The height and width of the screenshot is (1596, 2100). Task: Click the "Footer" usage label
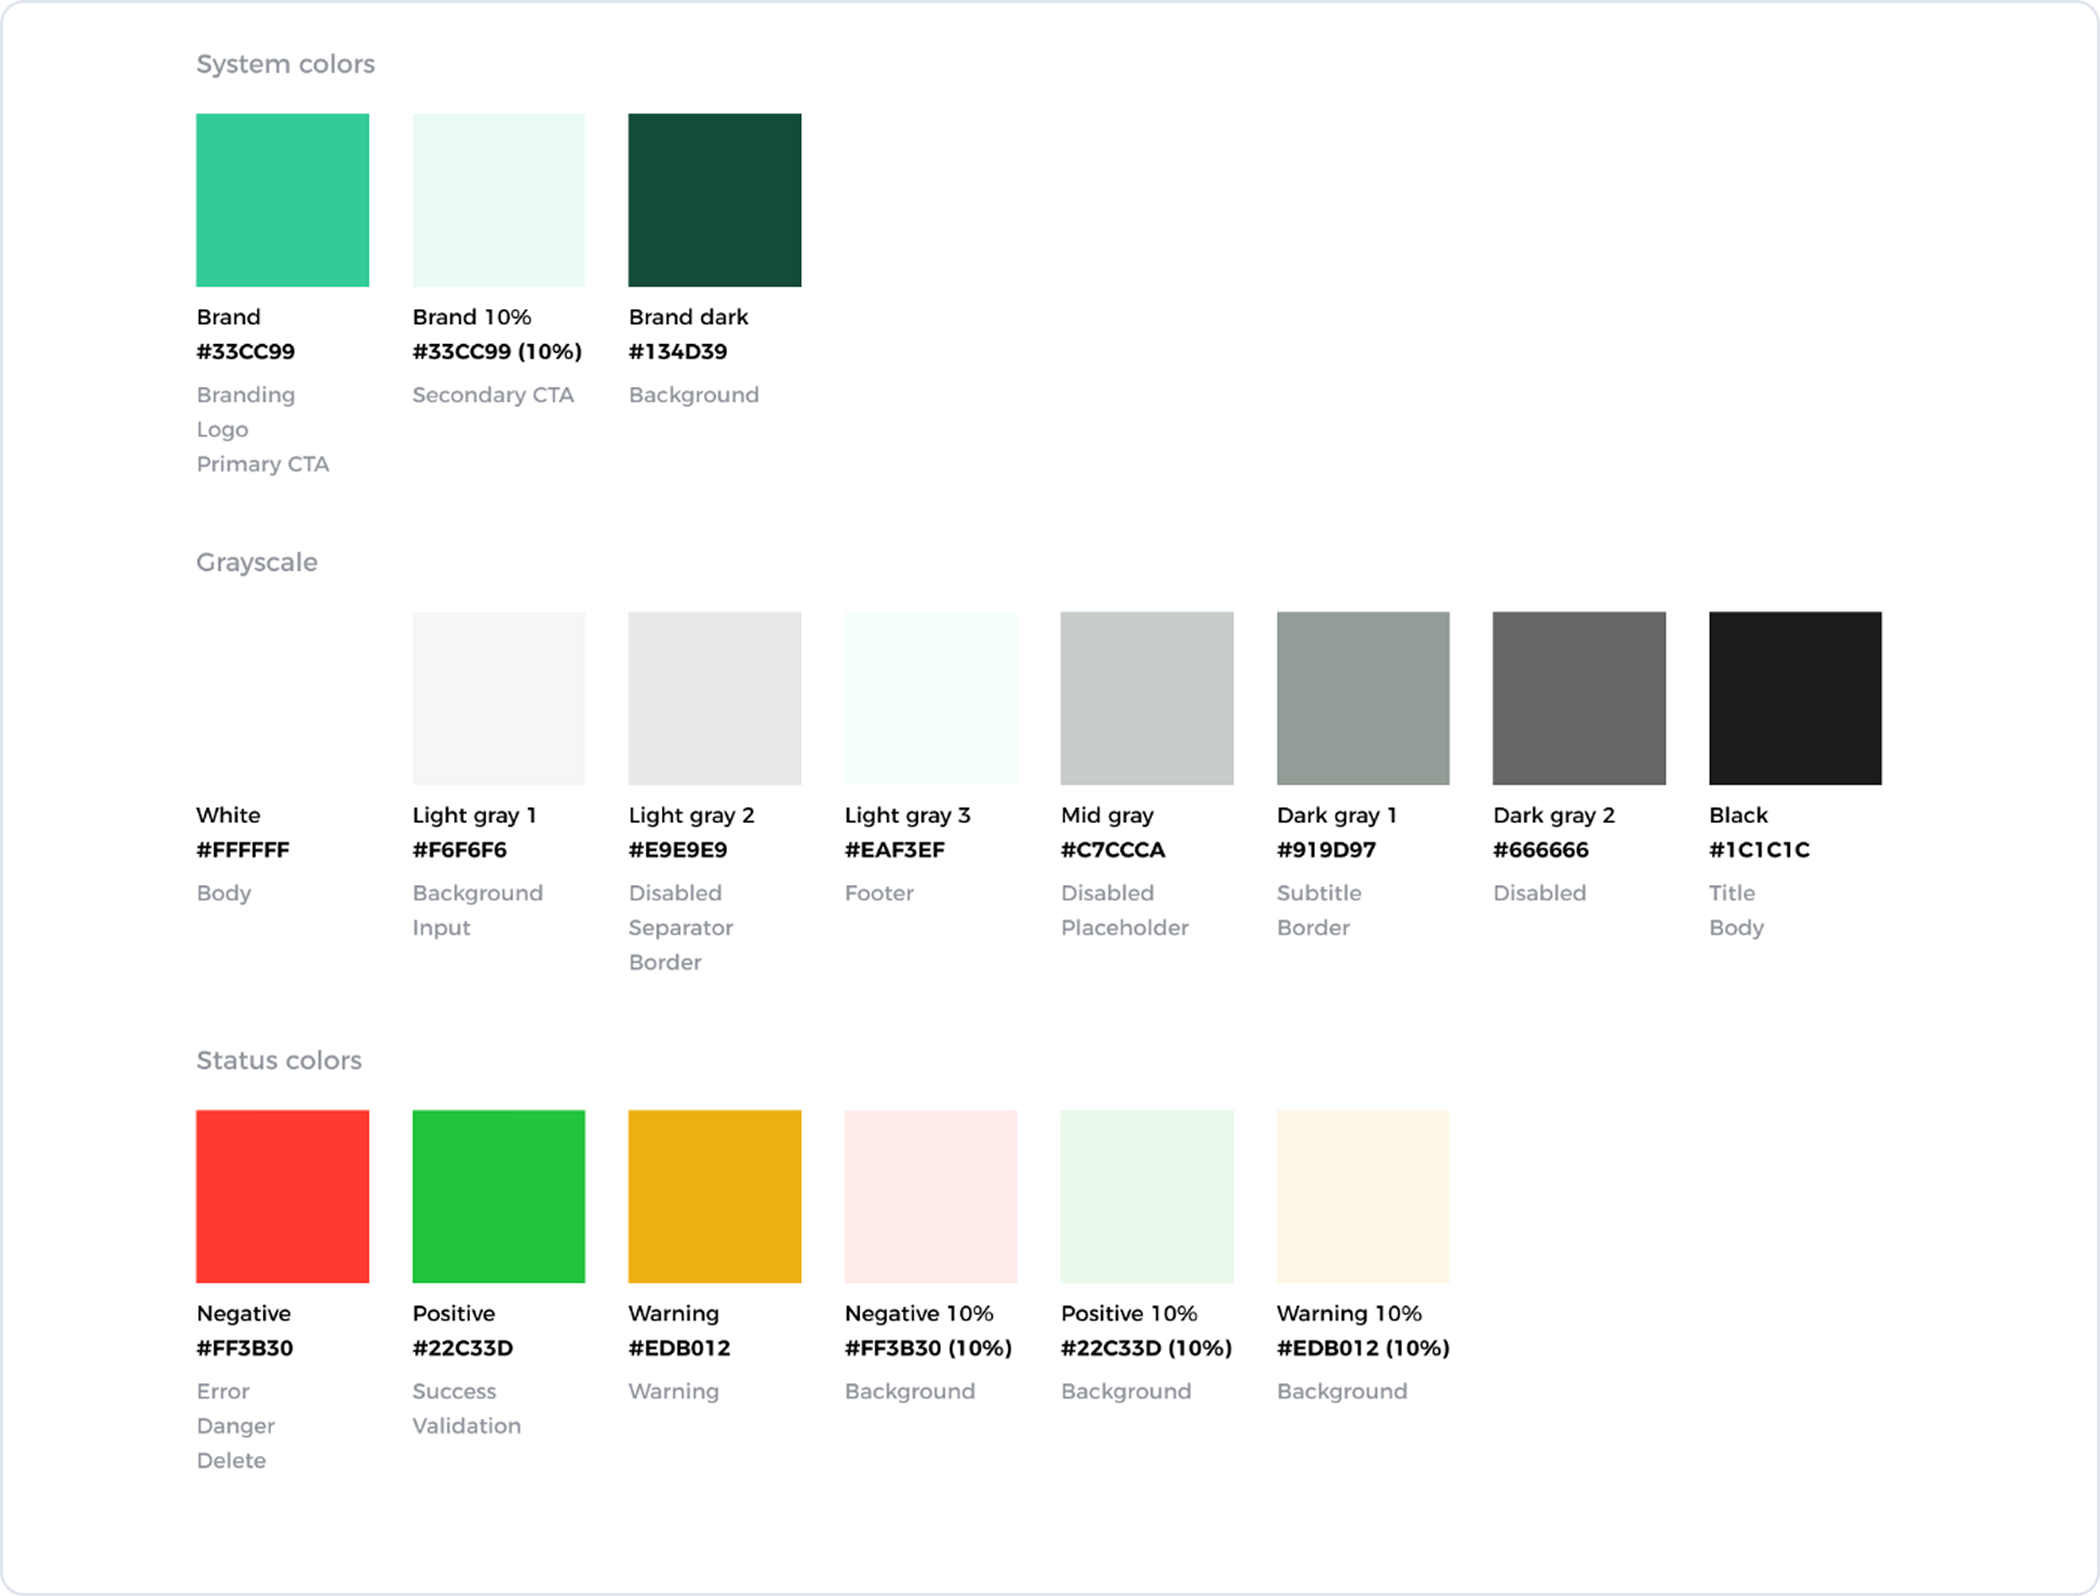pos(879,893)
